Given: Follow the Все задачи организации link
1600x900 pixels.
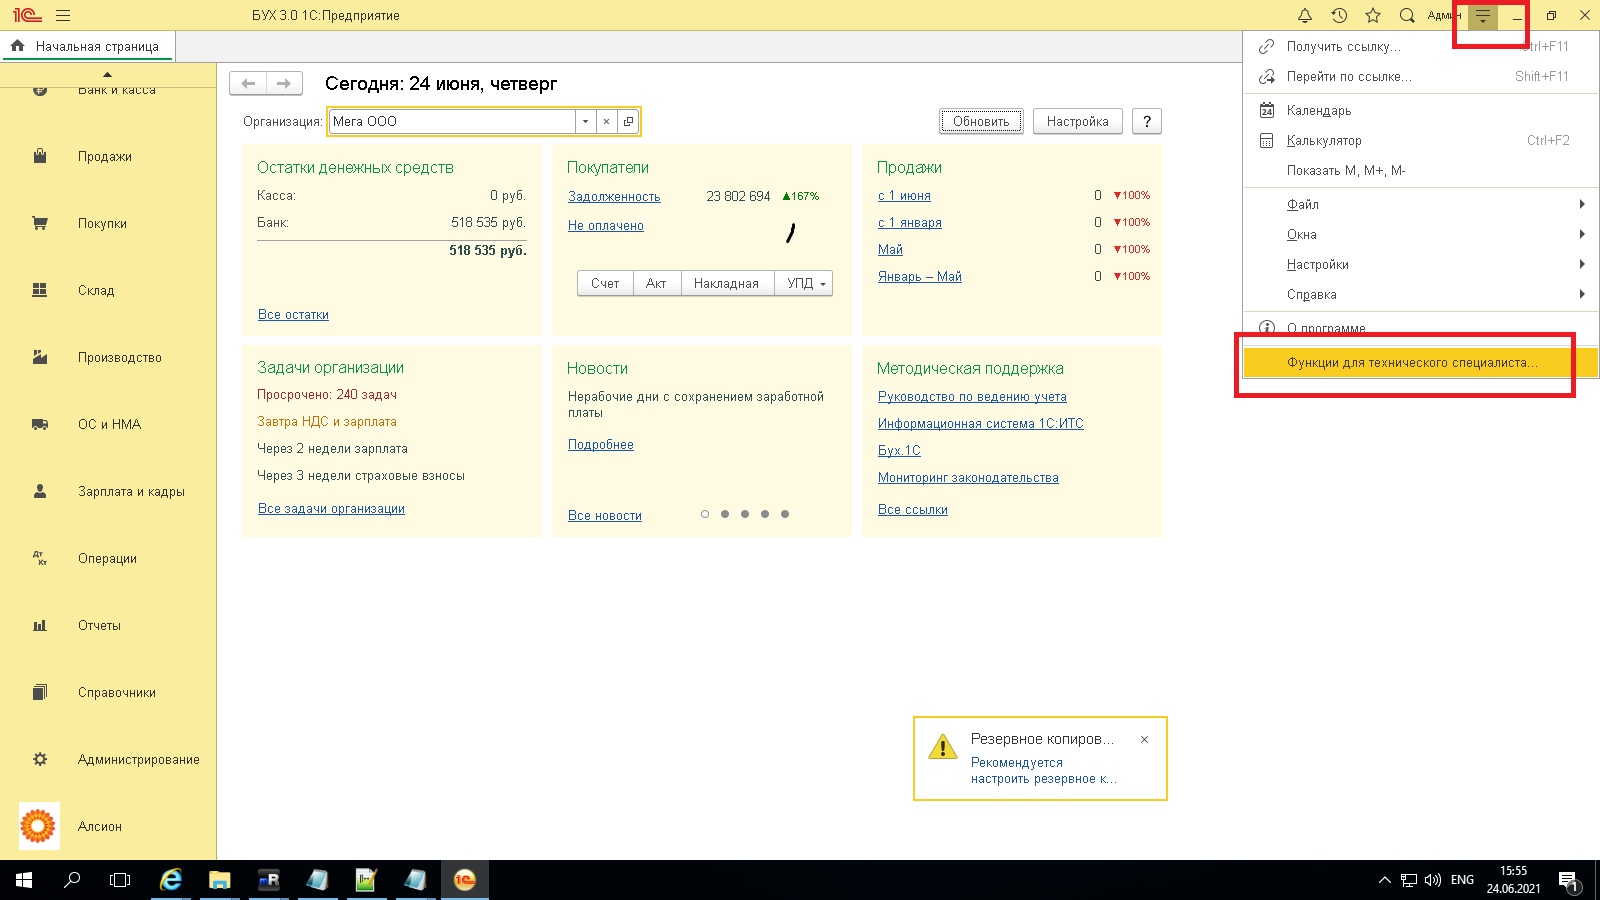Looking at the screenshot, I should point(331,509).
